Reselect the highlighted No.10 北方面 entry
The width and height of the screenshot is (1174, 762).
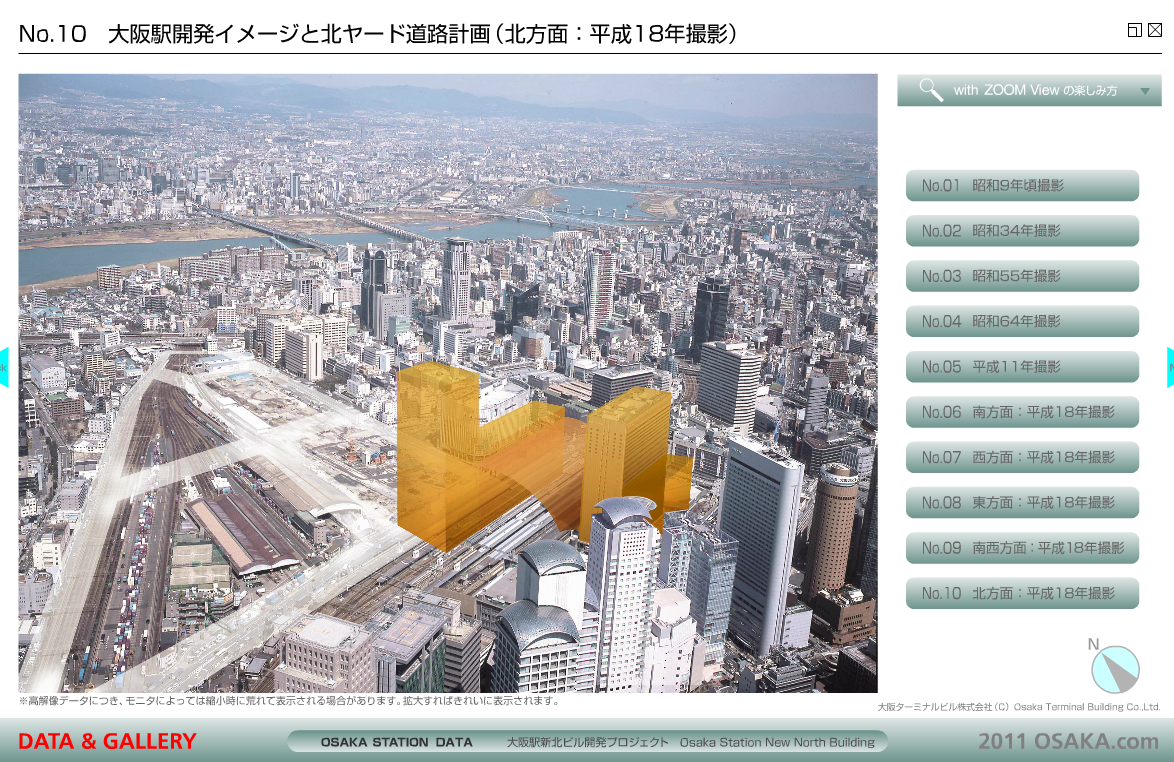click(x=1021, y=593)
